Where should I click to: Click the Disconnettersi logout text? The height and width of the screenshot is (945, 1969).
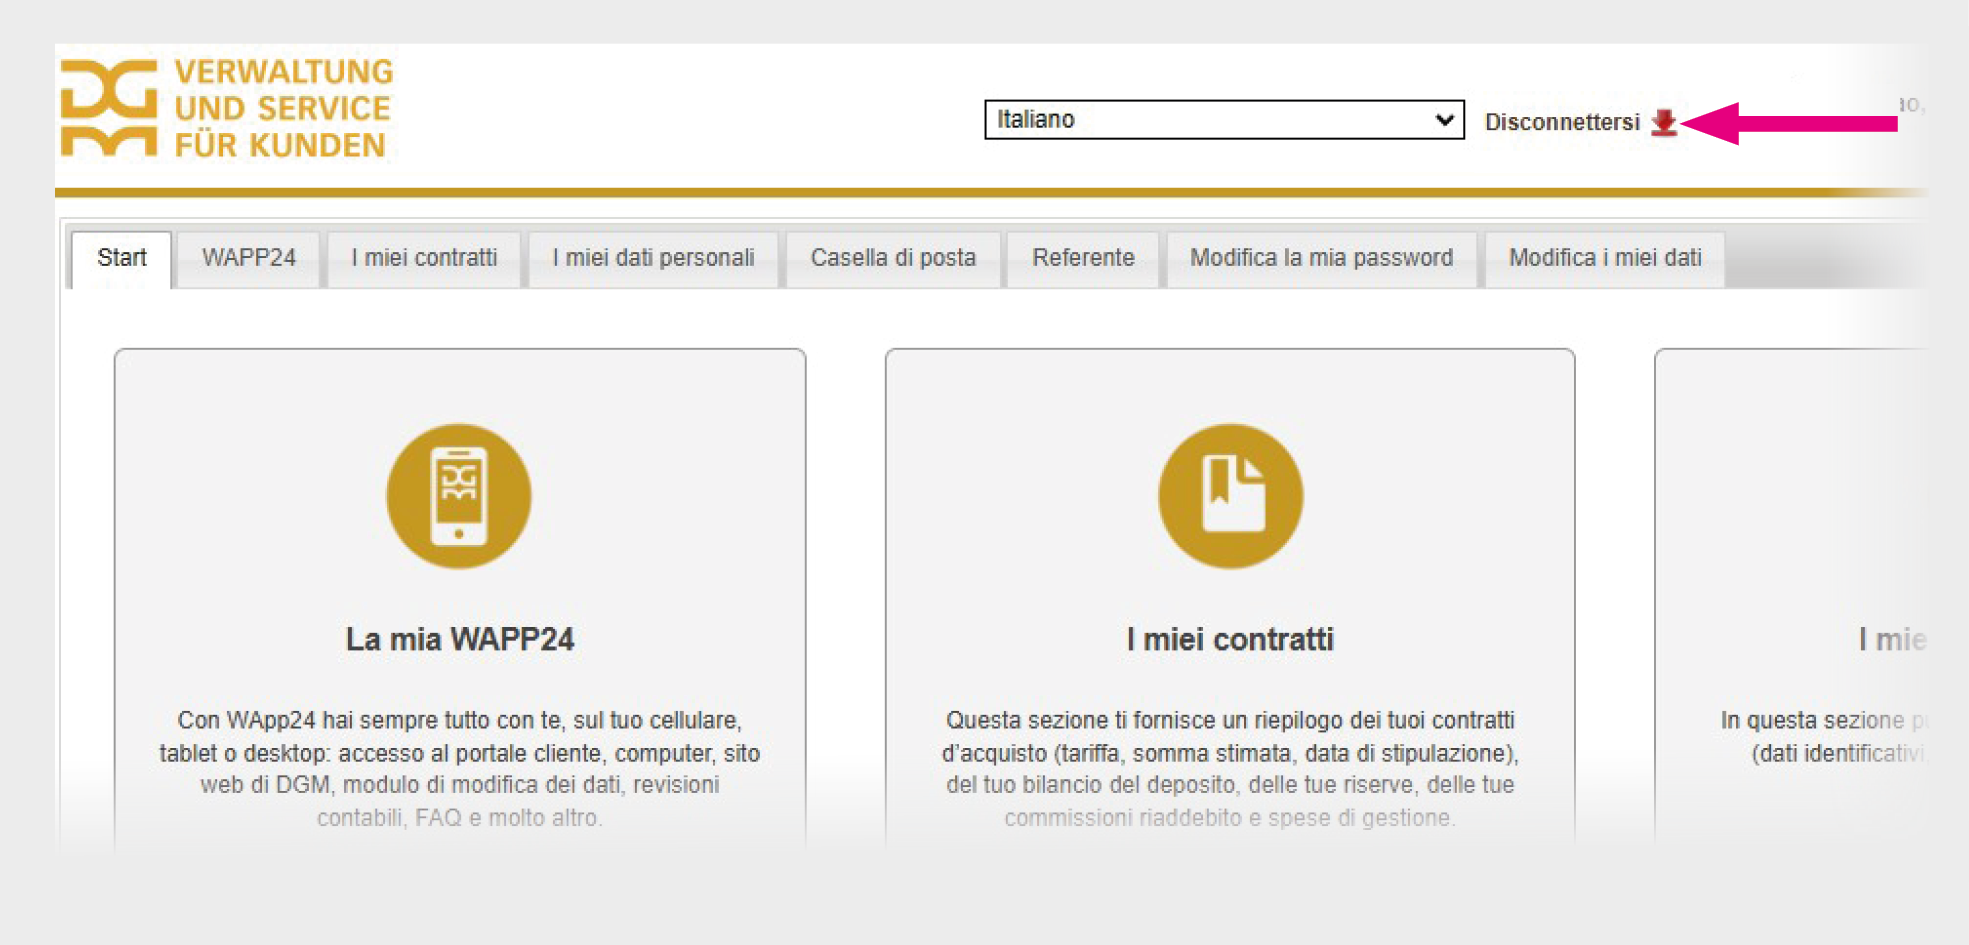pos(1561,122)
